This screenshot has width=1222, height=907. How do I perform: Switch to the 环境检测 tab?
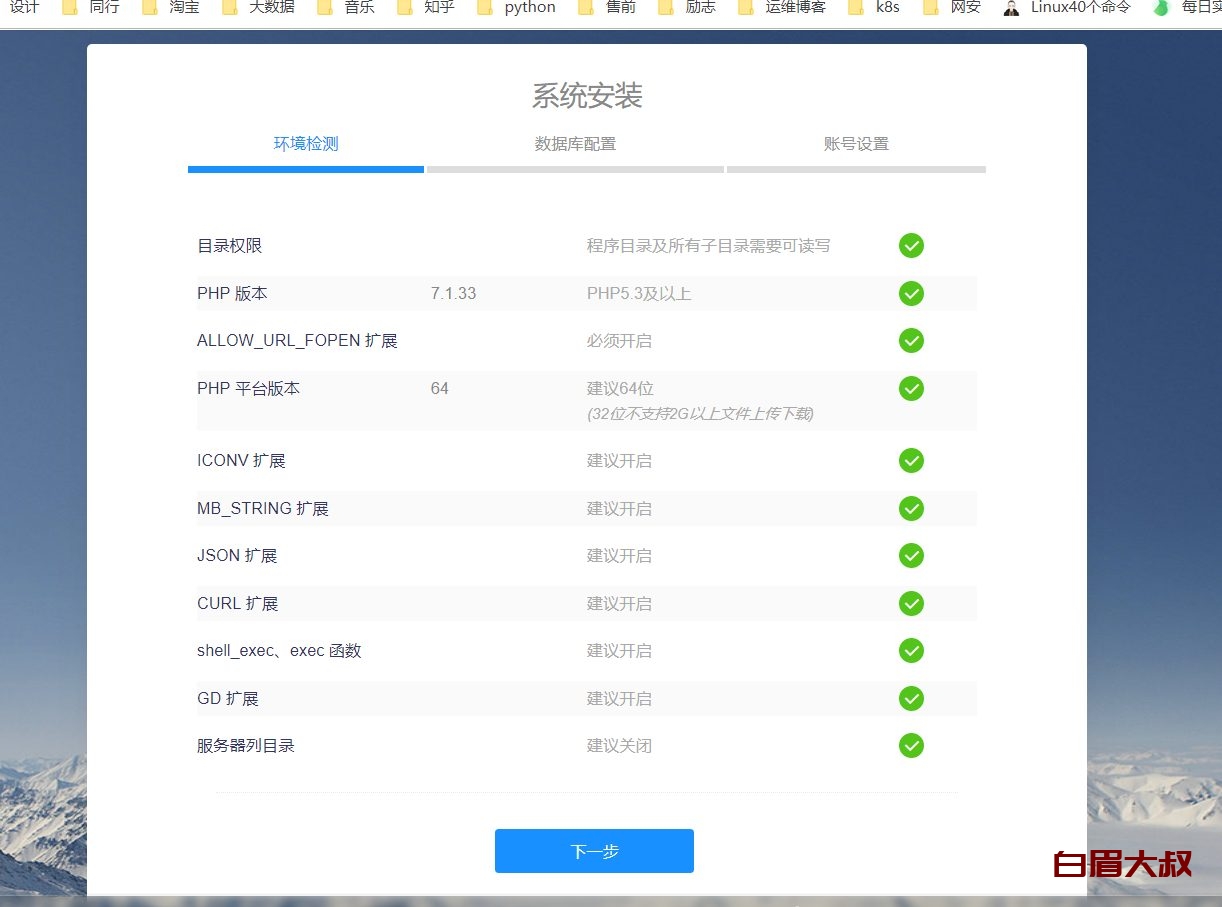(306, 144)
